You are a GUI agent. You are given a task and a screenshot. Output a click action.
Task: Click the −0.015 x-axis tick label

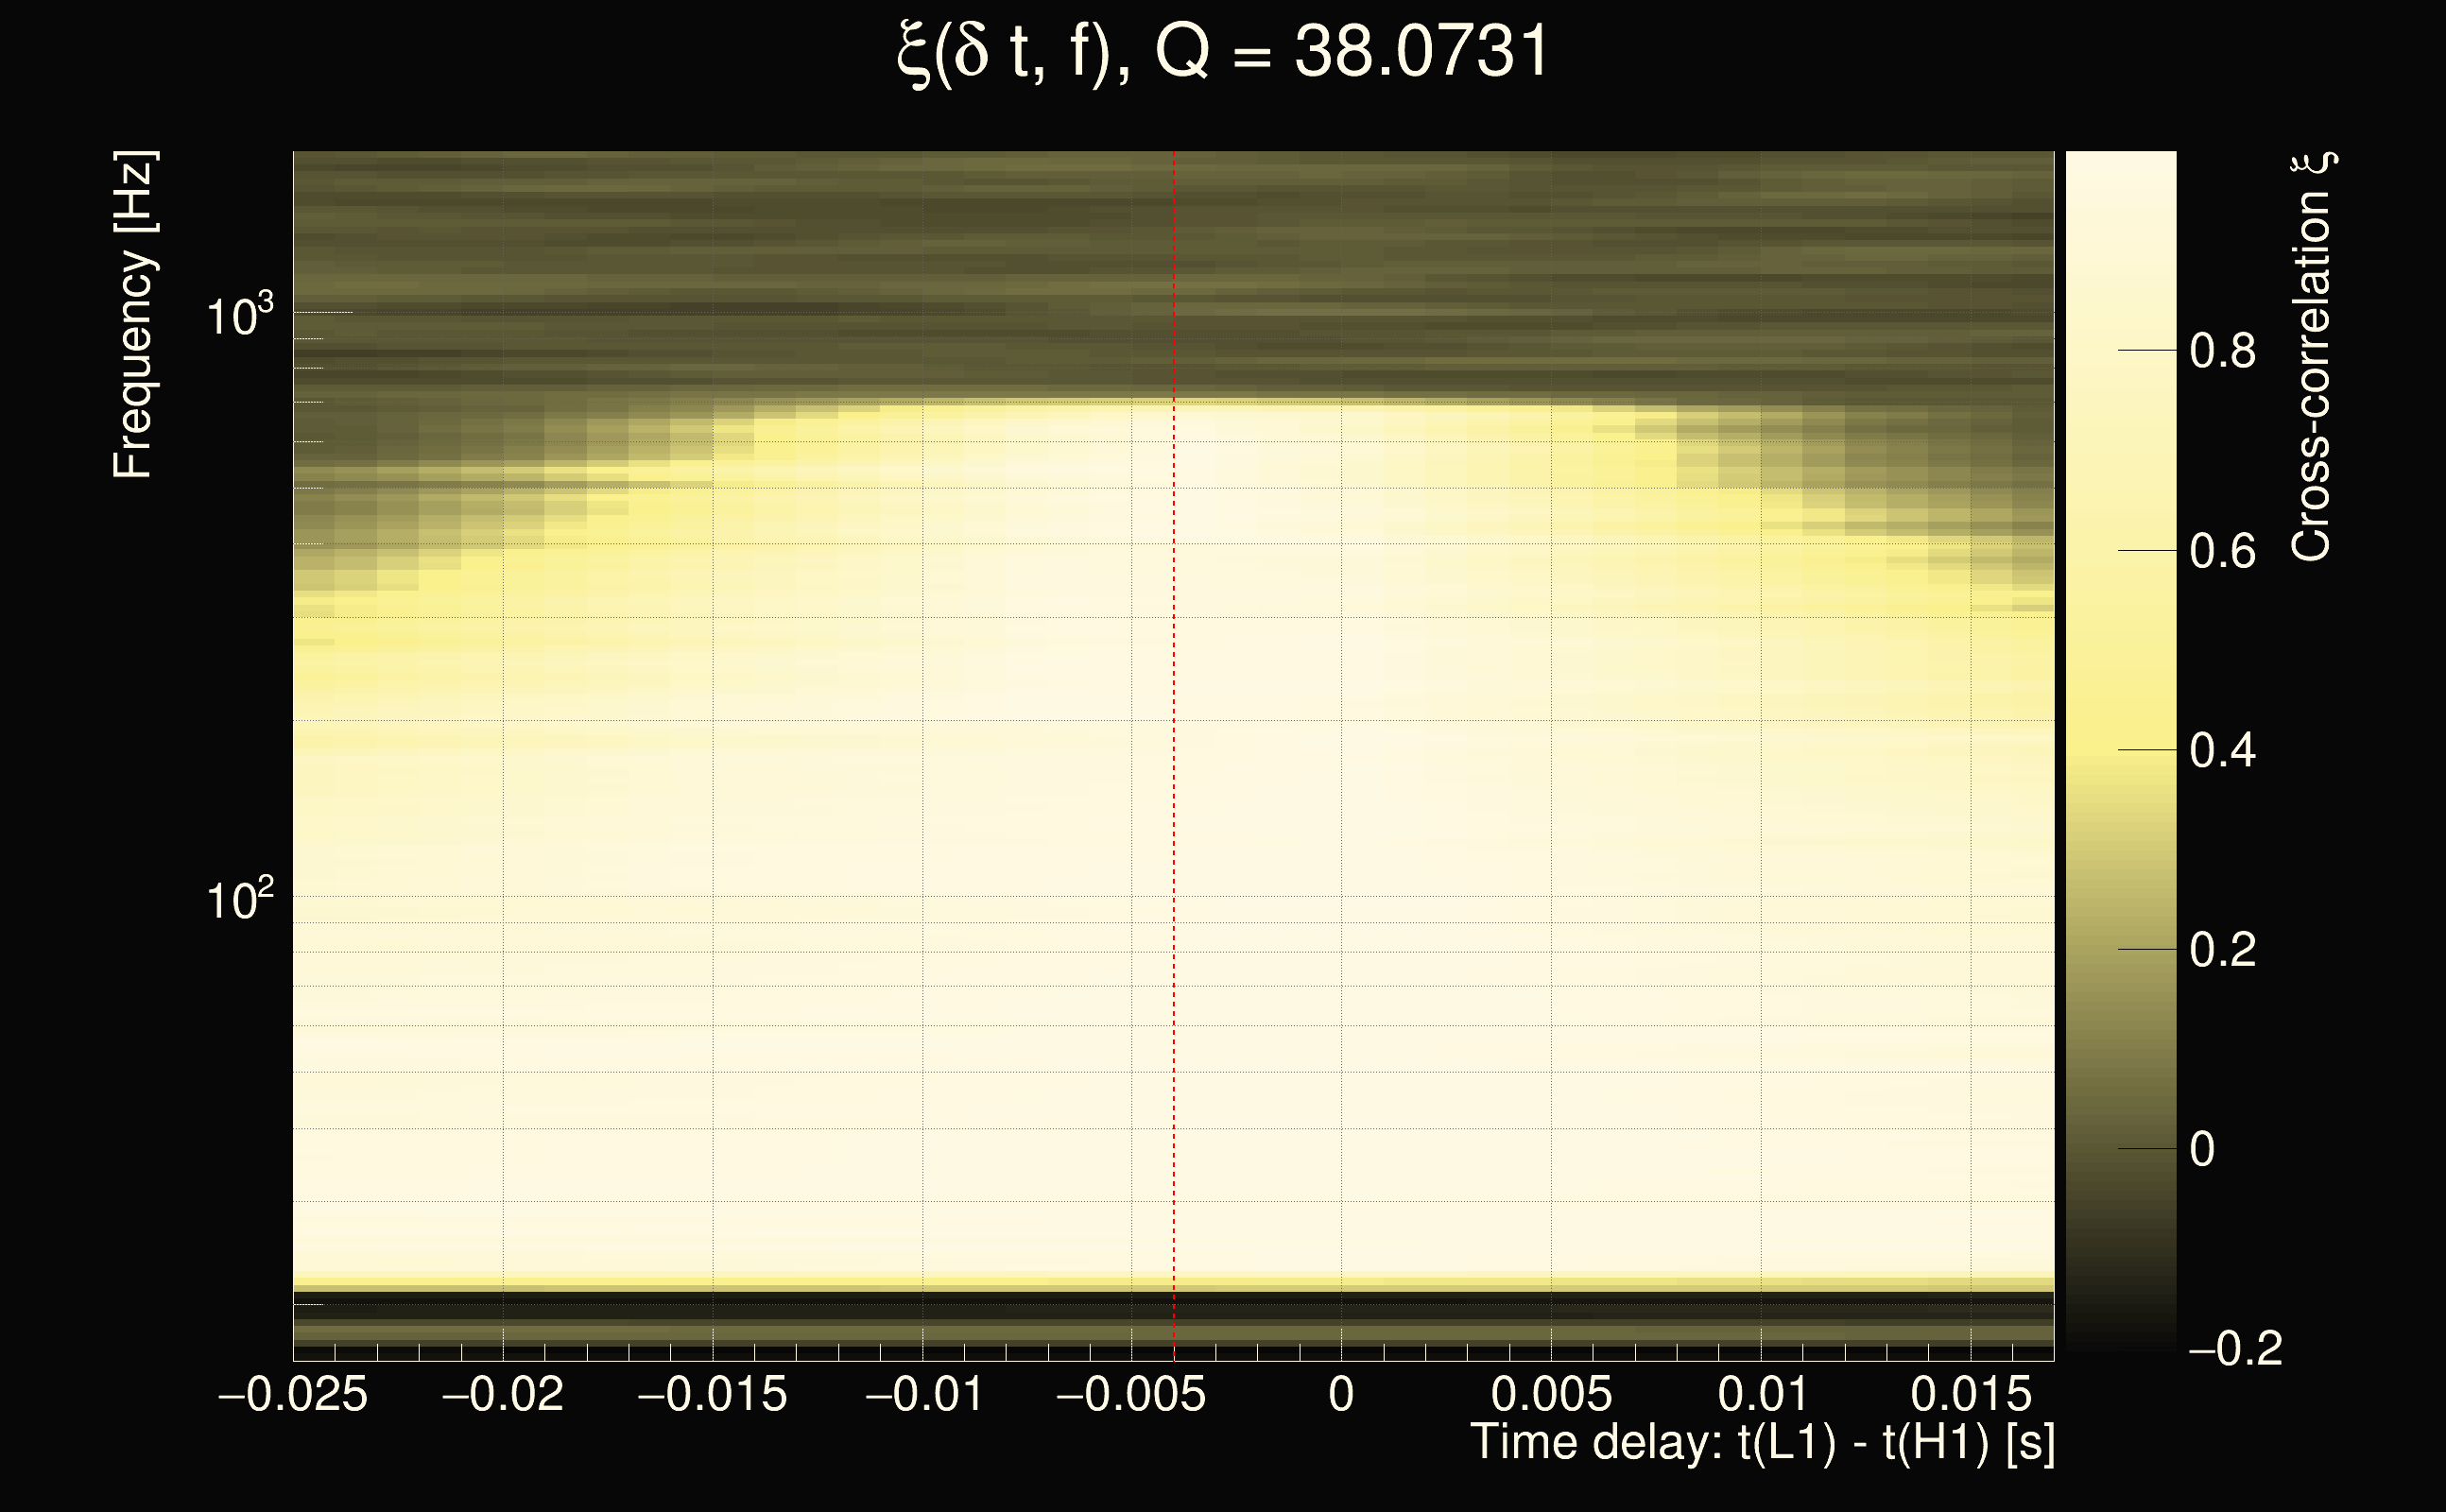coord(712,1395)
